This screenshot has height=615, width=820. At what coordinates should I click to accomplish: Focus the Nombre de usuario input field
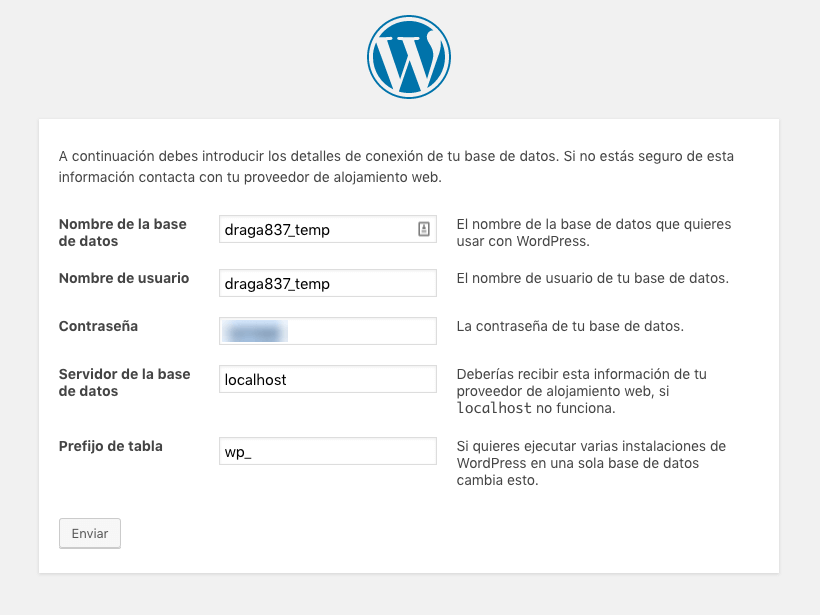[x=328, y=283]
